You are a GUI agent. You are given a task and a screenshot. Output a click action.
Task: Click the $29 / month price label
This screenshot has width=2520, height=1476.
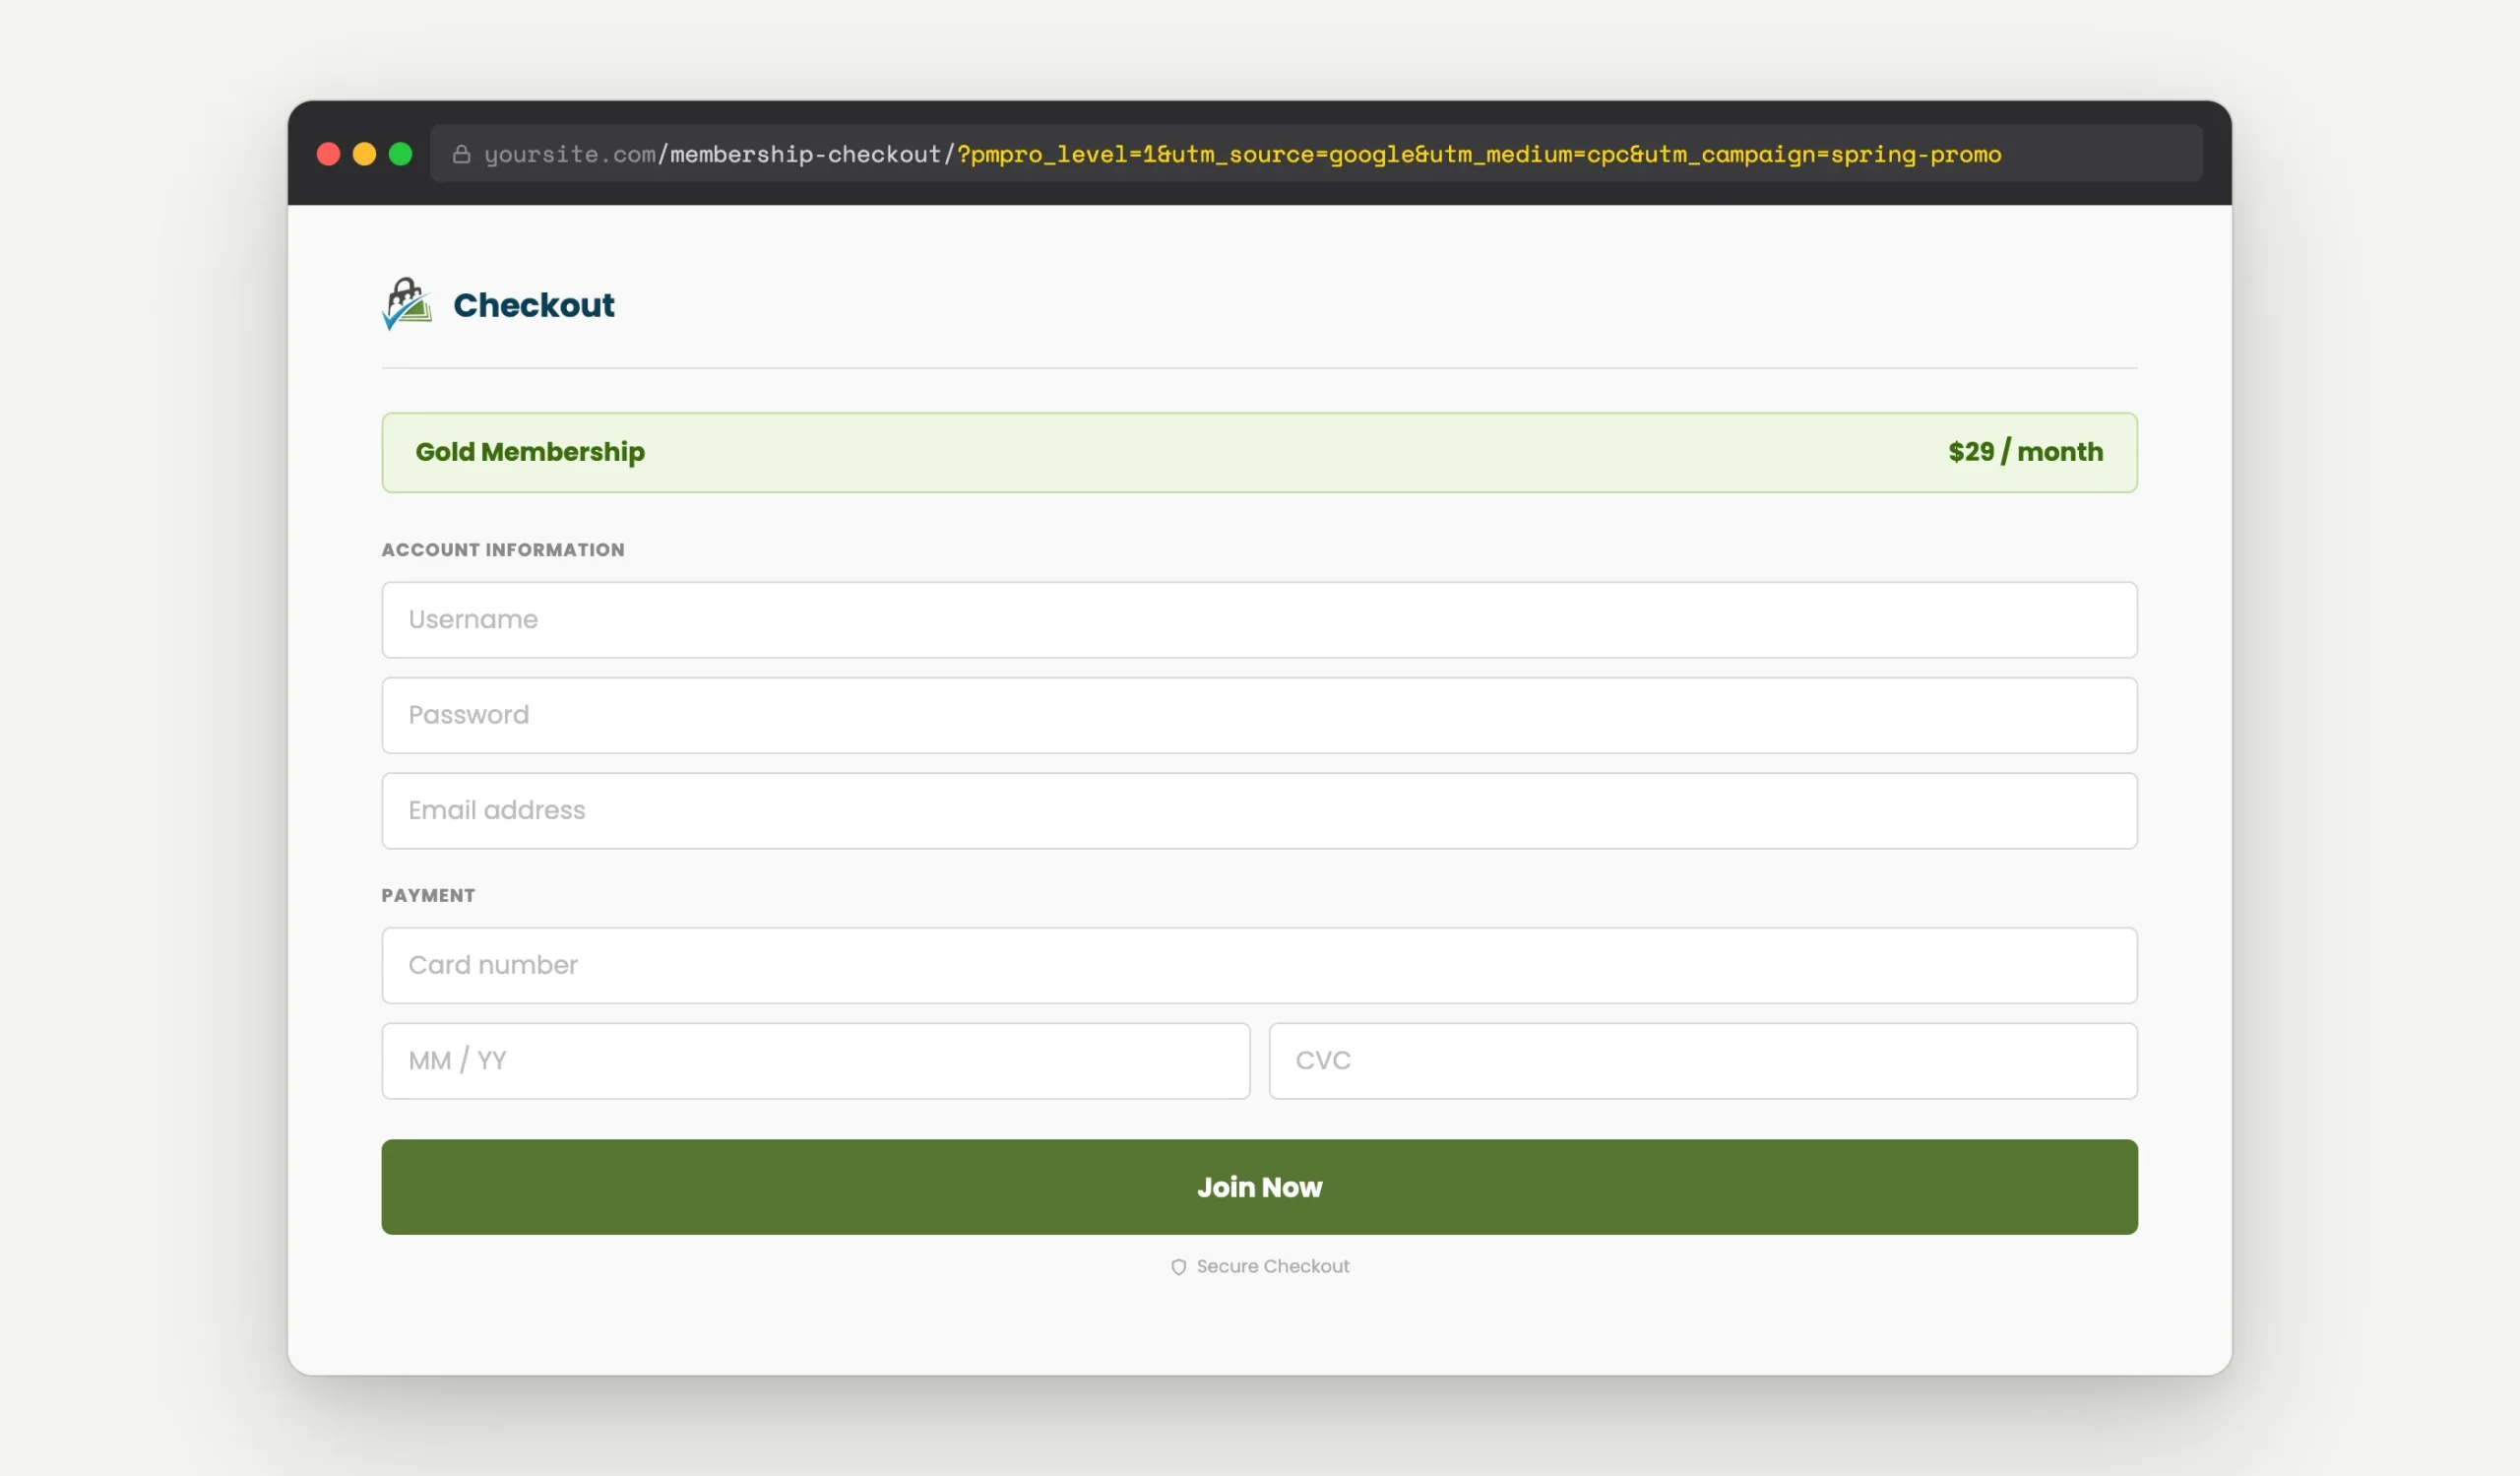coord(2023,452)
